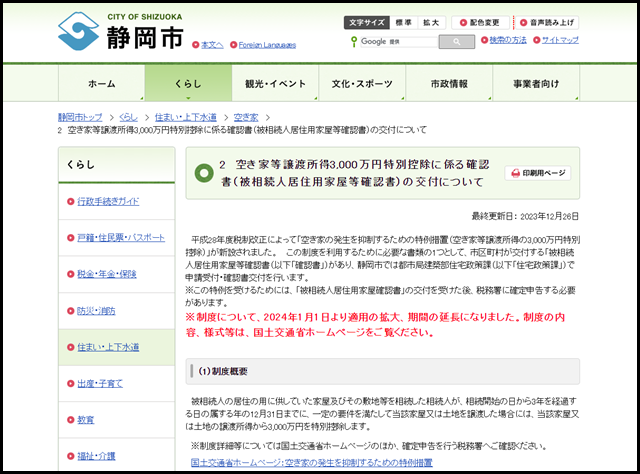
Task: Open the 市政情報 navigation tab
Action: click(449, 84)
